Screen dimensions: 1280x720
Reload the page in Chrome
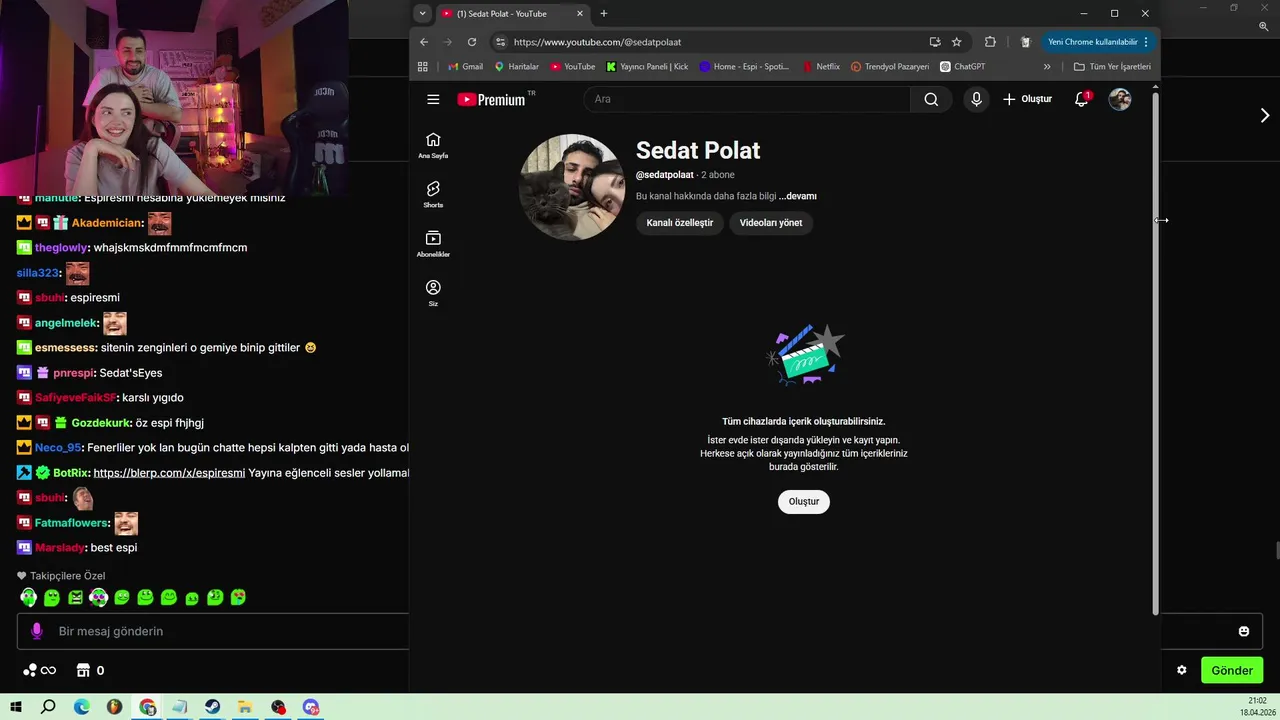click(472, 42)
